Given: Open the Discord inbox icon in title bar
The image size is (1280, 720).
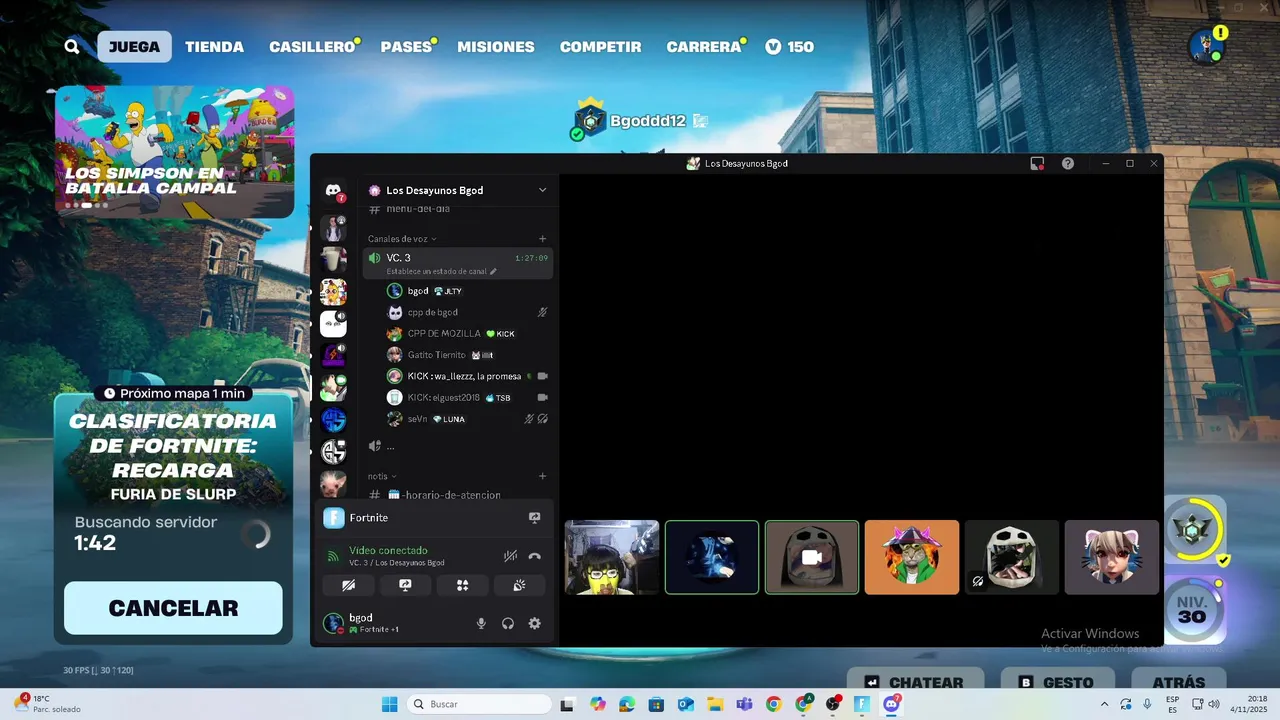Looking at the screenshot, I should tap(1037, 163).
